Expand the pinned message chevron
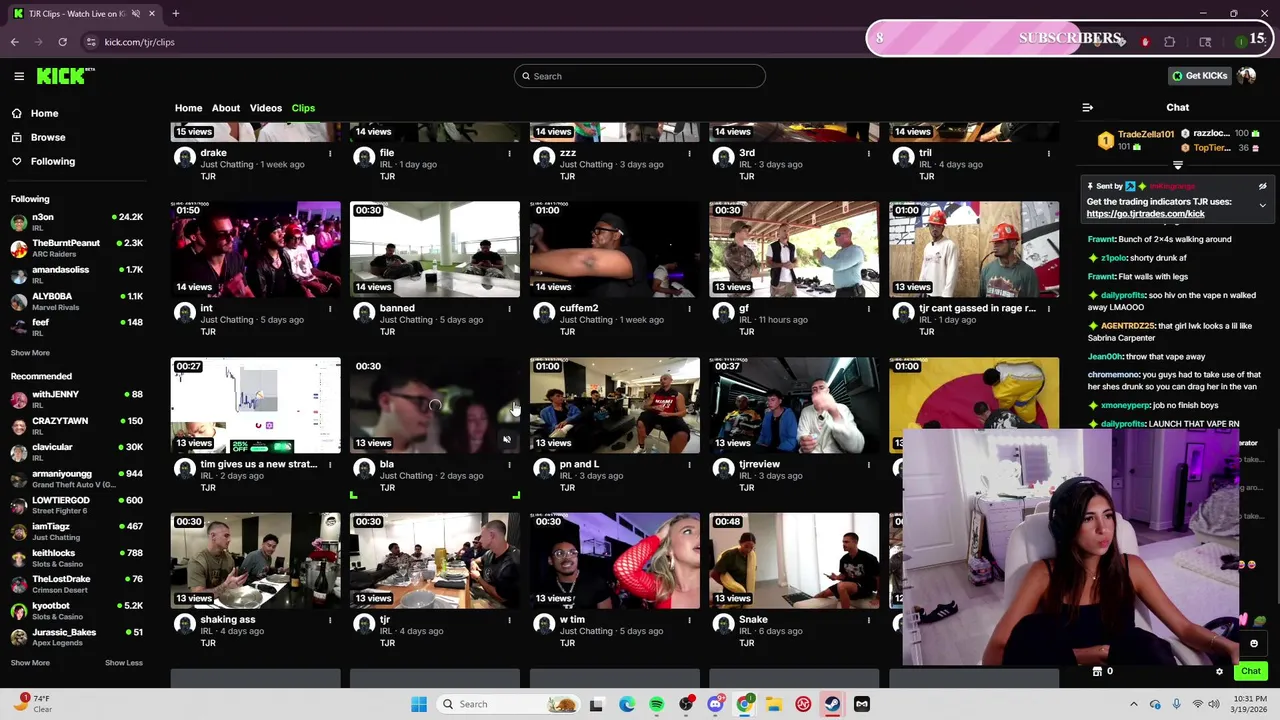This screenshot has height=720, width=1280. 1262,206
